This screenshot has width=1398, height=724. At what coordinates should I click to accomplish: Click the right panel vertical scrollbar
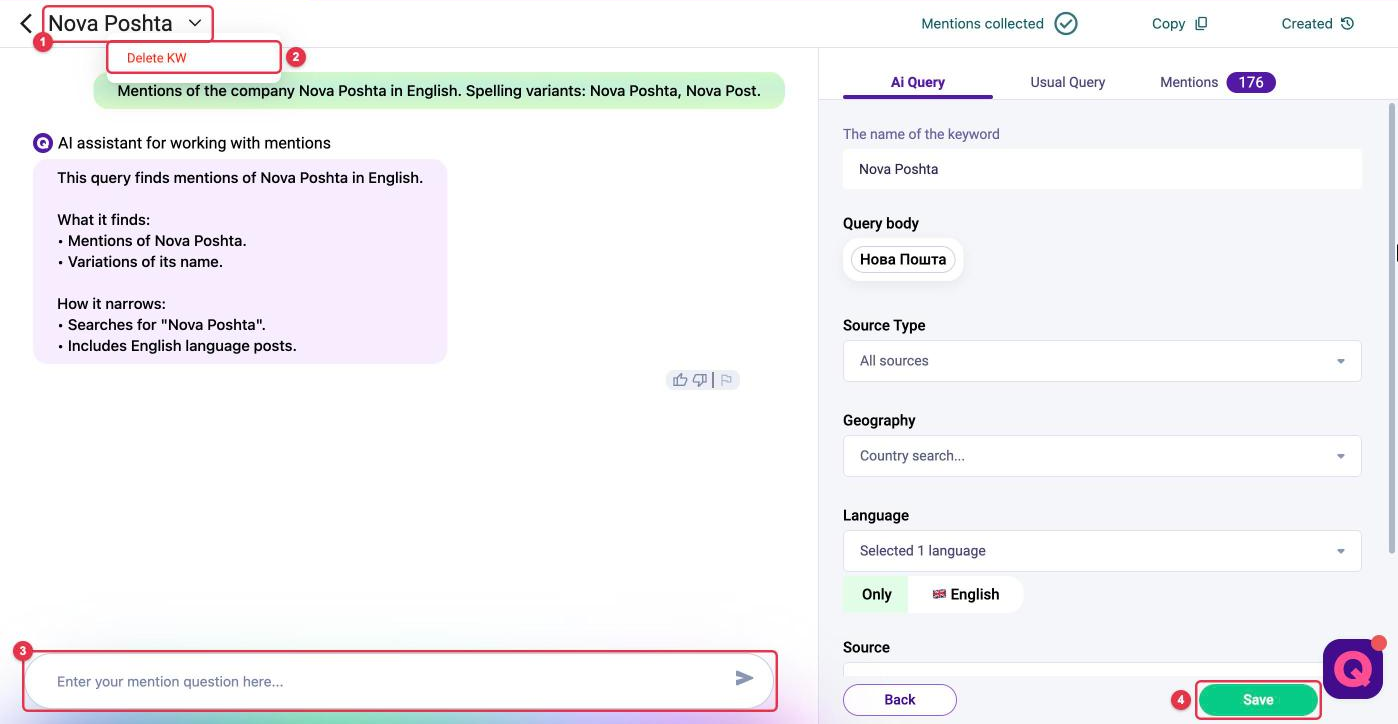(1391, 328)
